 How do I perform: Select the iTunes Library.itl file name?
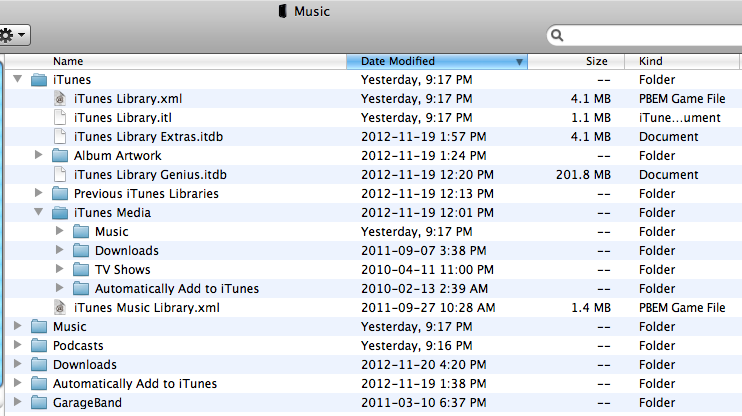[123, 117]
